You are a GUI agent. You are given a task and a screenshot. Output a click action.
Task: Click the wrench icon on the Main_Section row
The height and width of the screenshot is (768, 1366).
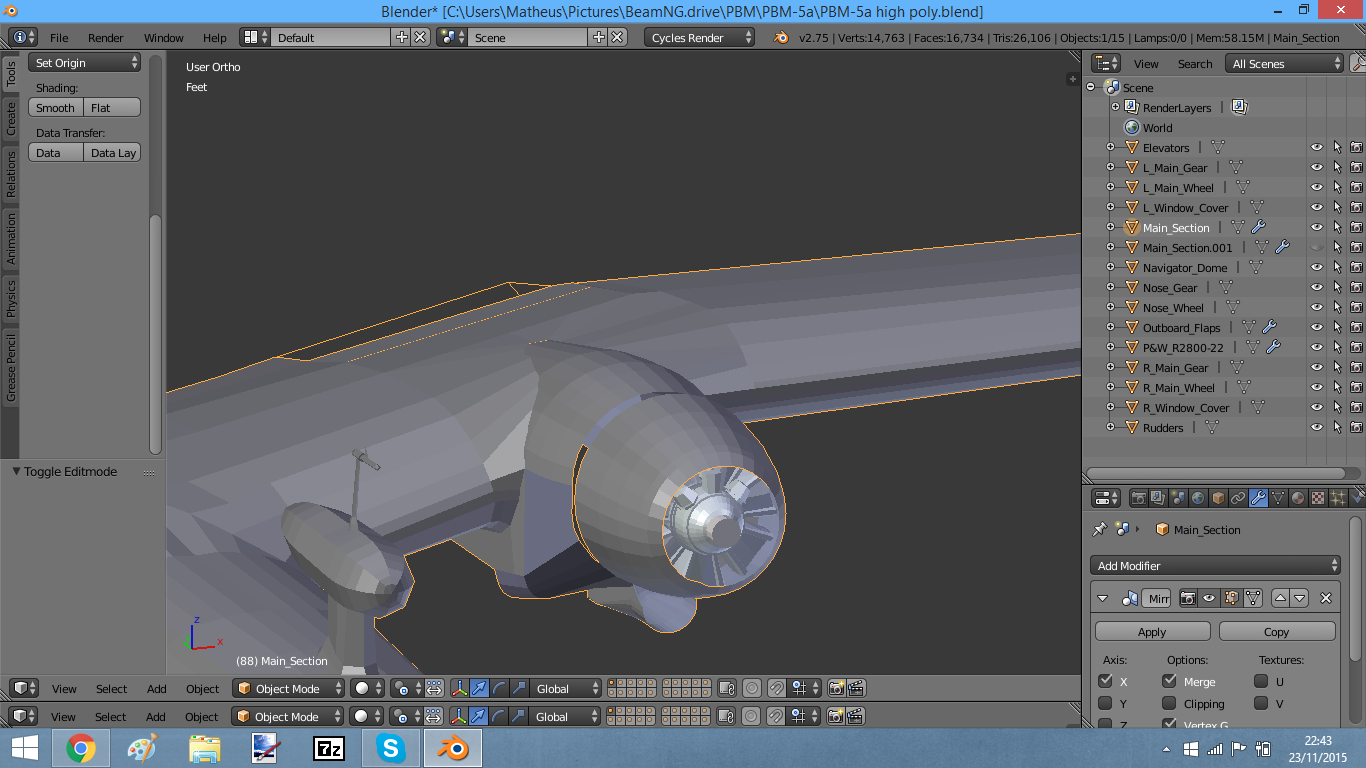click(1258, 227)
